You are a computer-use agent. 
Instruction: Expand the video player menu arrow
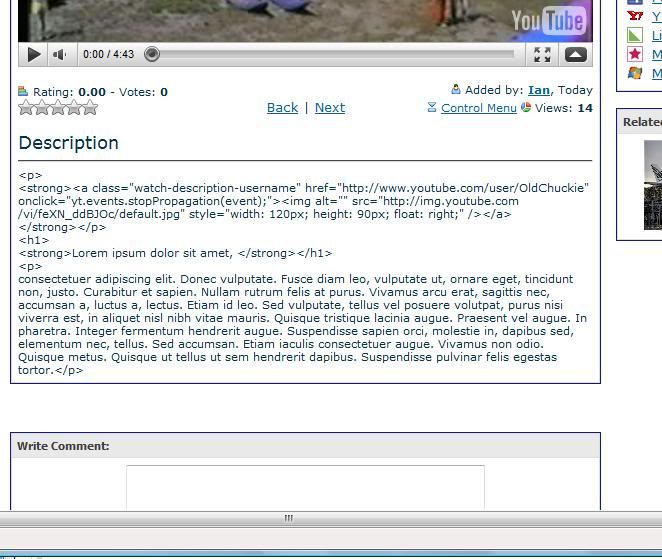tap(576, 55)
